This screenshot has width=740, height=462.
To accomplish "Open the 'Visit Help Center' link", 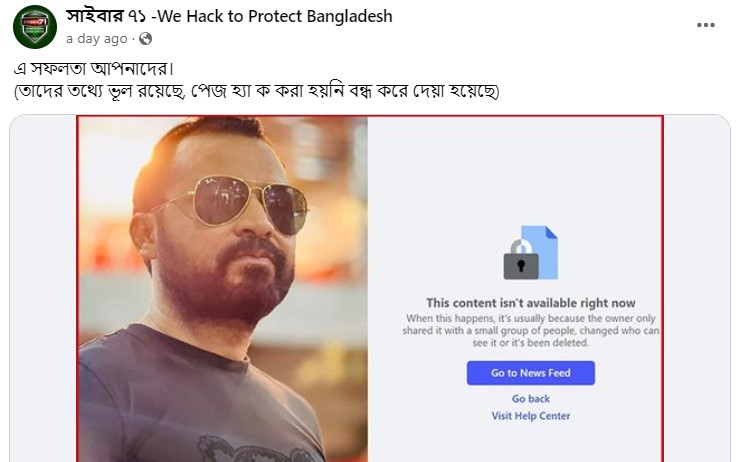I will tap(530, 416).
